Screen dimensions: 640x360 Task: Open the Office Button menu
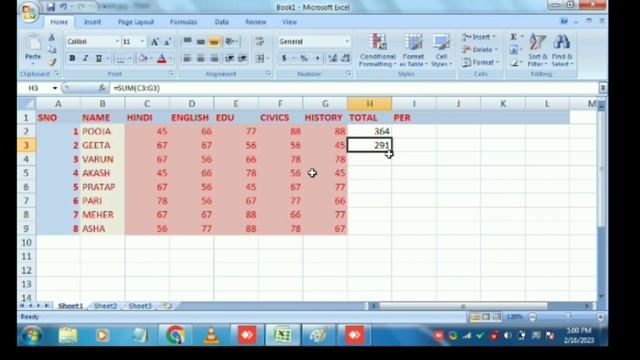[x=29, y=12]
